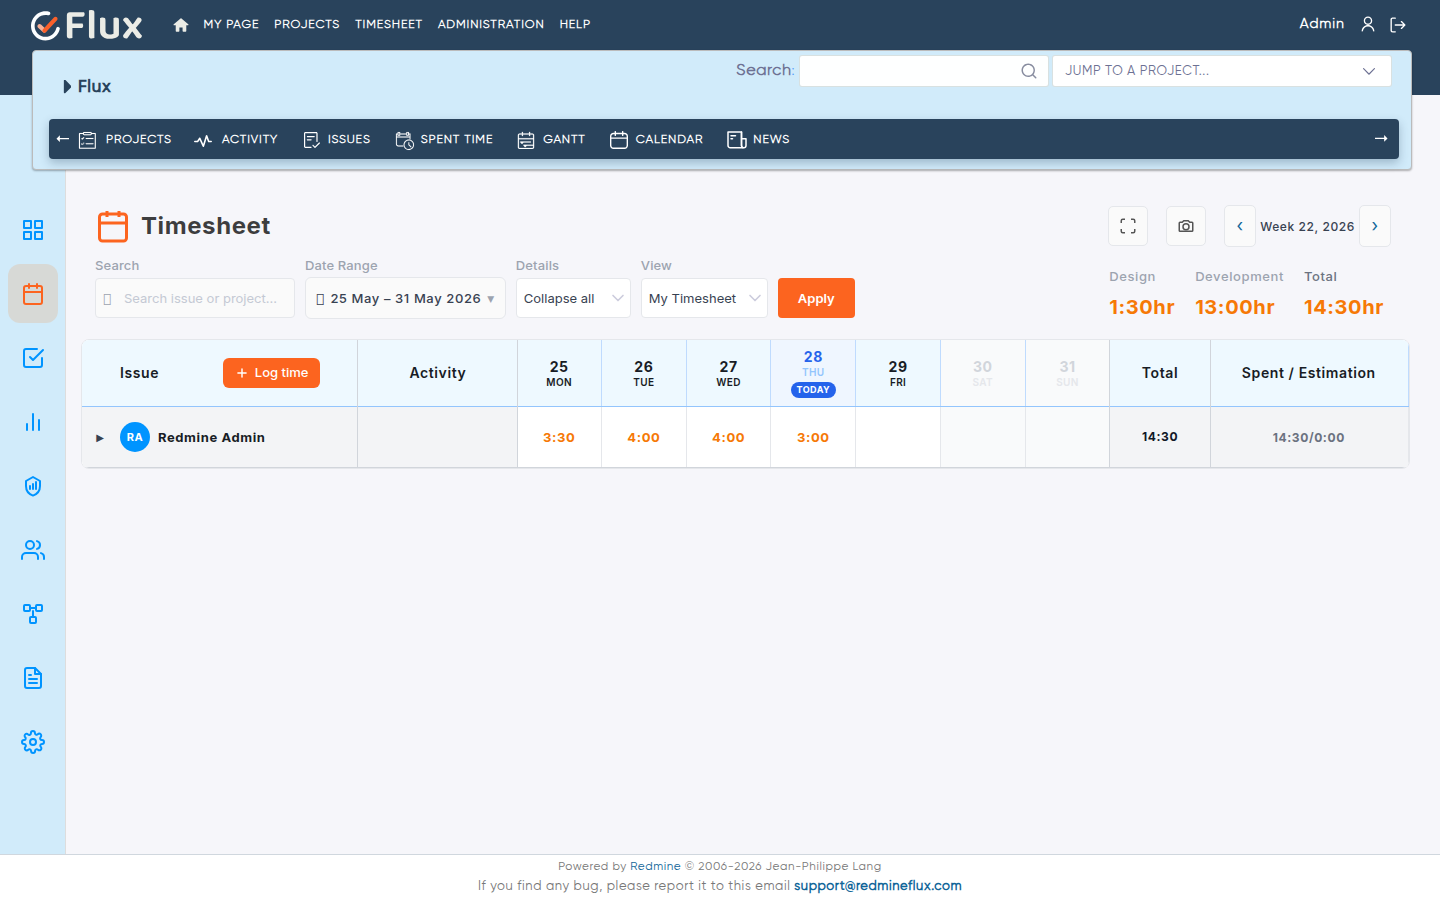Viewport: 1440px width, 900px height.
Task: Open the My Timesheet view dropdown
Action: (x=704, y=298)
